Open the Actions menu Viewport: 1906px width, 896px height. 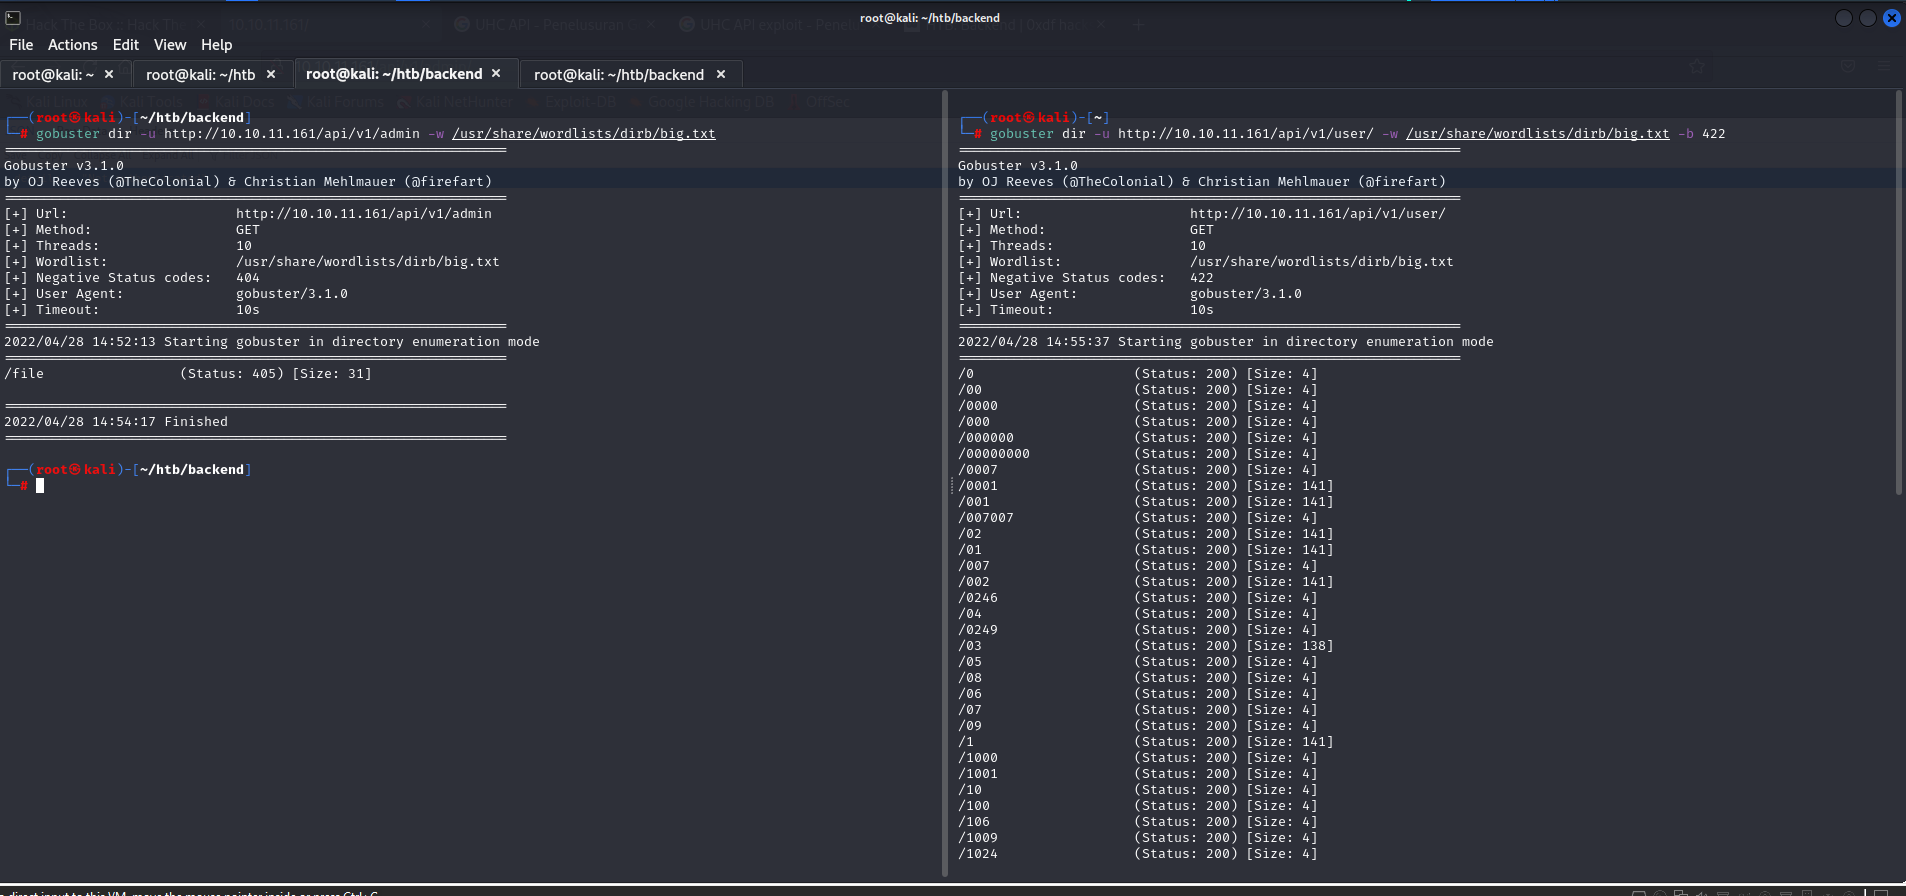pos(73,45)
